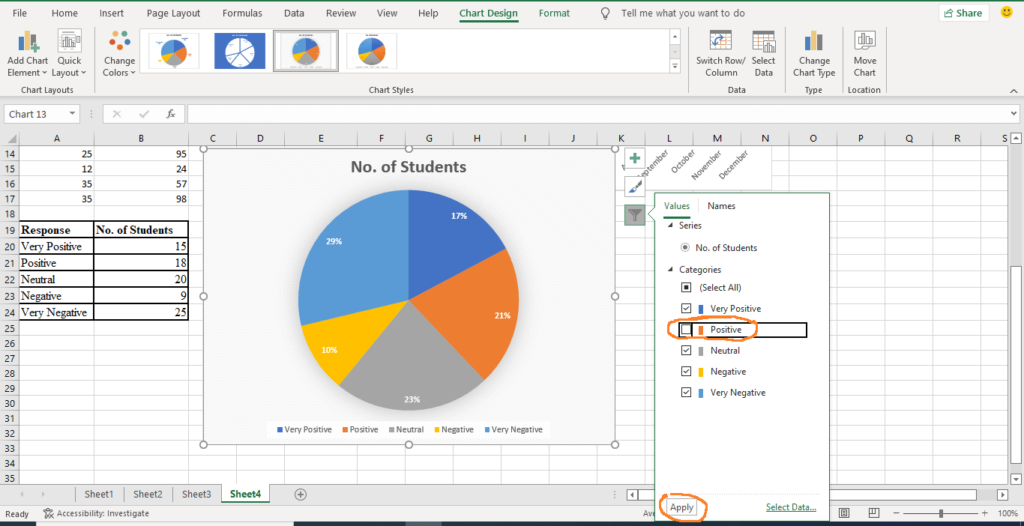Click the Chart Styles paintbrush button
1024x526 pixels.
click(x=635, y=187)
